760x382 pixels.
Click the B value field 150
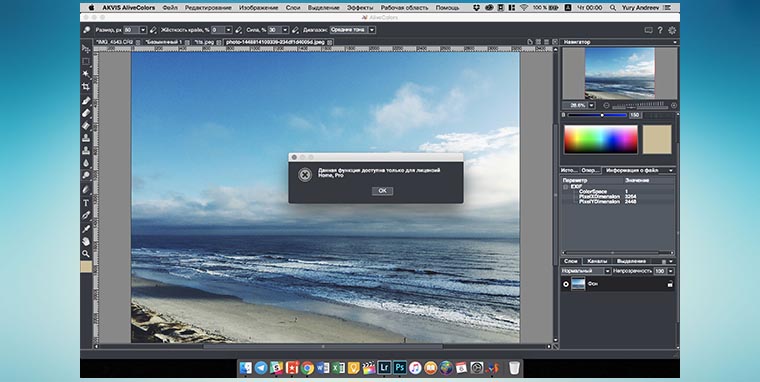[x=635, y=115]
